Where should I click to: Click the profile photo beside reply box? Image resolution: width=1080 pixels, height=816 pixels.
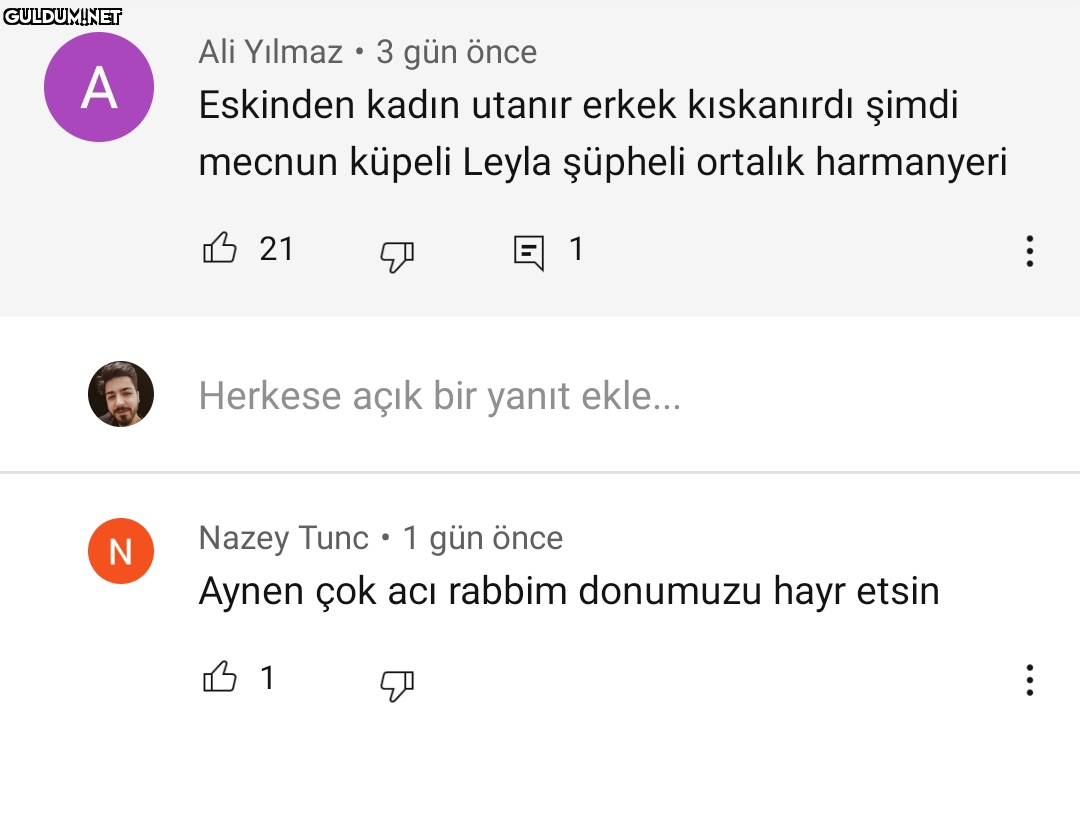[121, 394]
